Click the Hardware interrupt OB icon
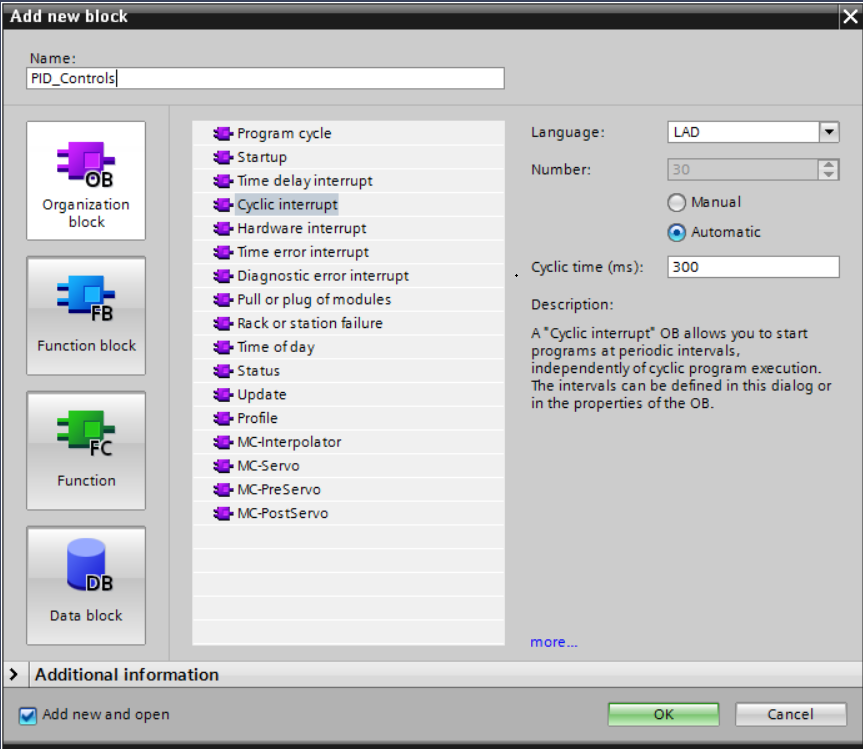The height and width of the screenshot is (749, 863). pos(223,228)
